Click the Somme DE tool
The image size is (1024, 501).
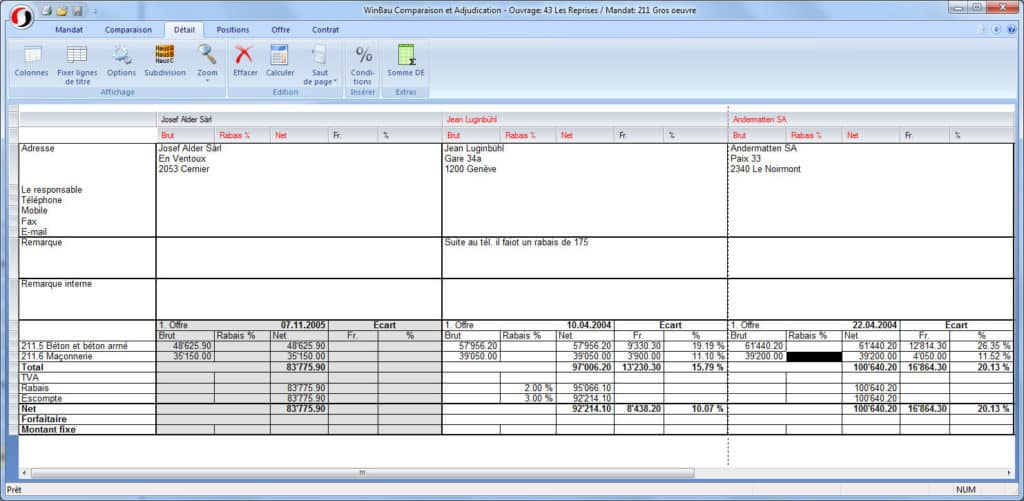406,61
